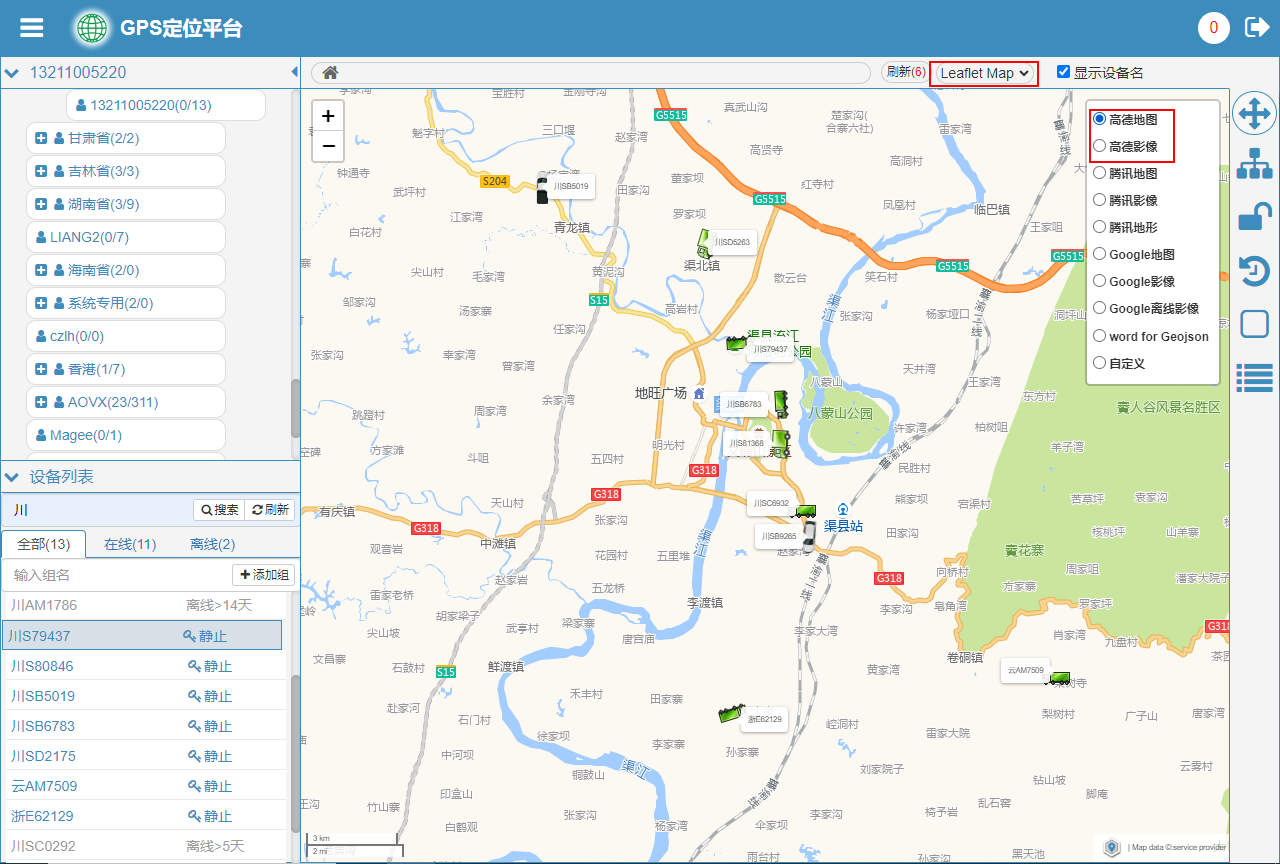1280x864 pixels.
Task: Open history playback clock icon
Action: [x=1254, y=271]
